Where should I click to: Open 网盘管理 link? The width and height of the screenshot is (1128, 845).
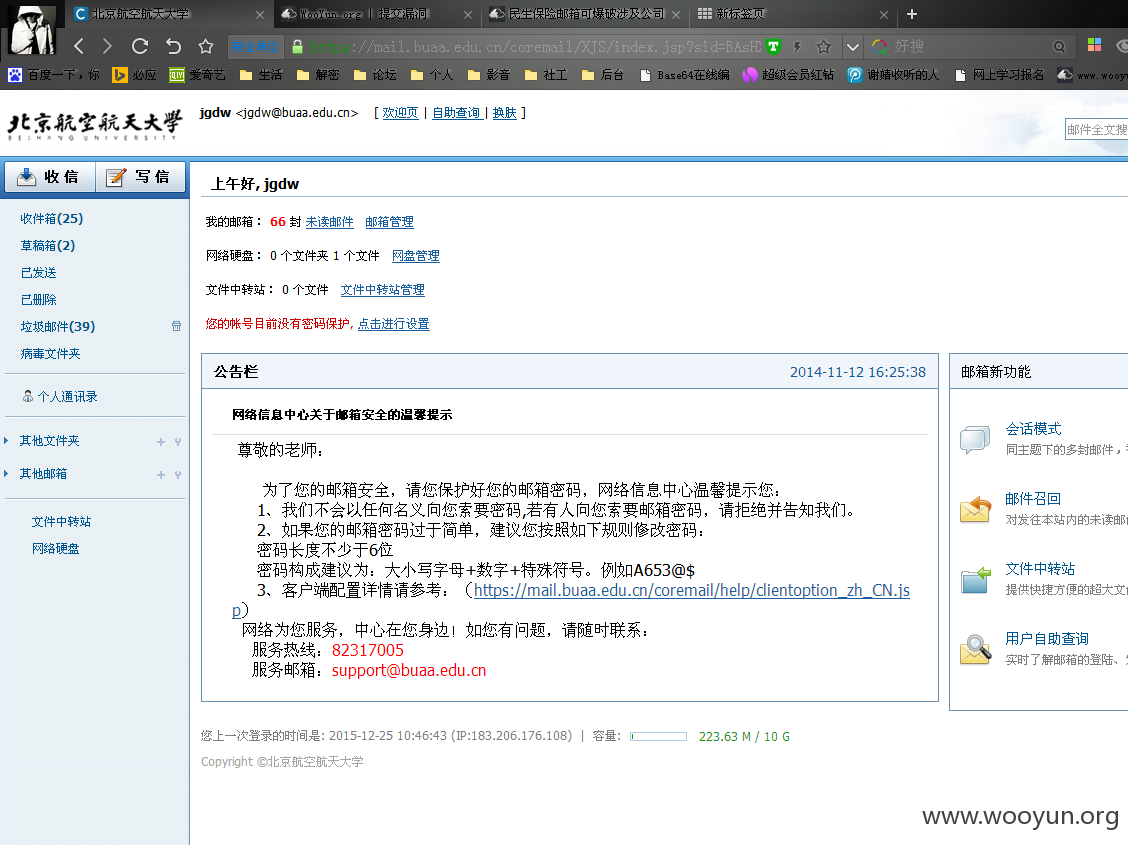click(416, 256)
